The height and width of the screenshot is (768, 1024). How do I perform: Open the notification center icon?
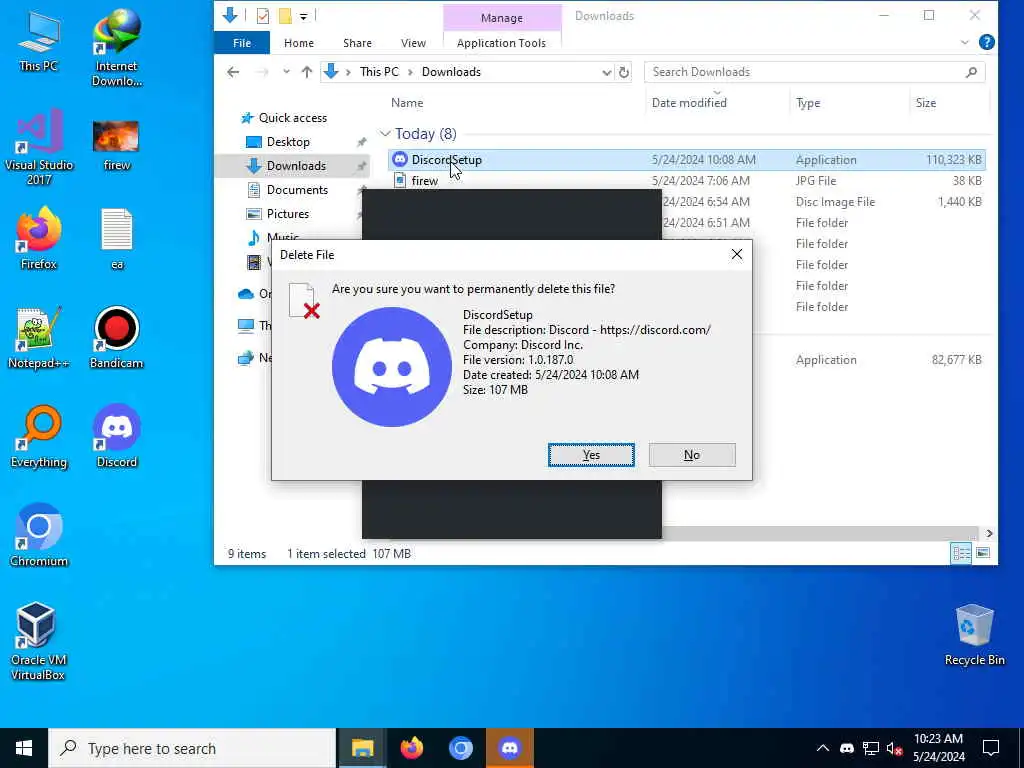pos(991,748)
